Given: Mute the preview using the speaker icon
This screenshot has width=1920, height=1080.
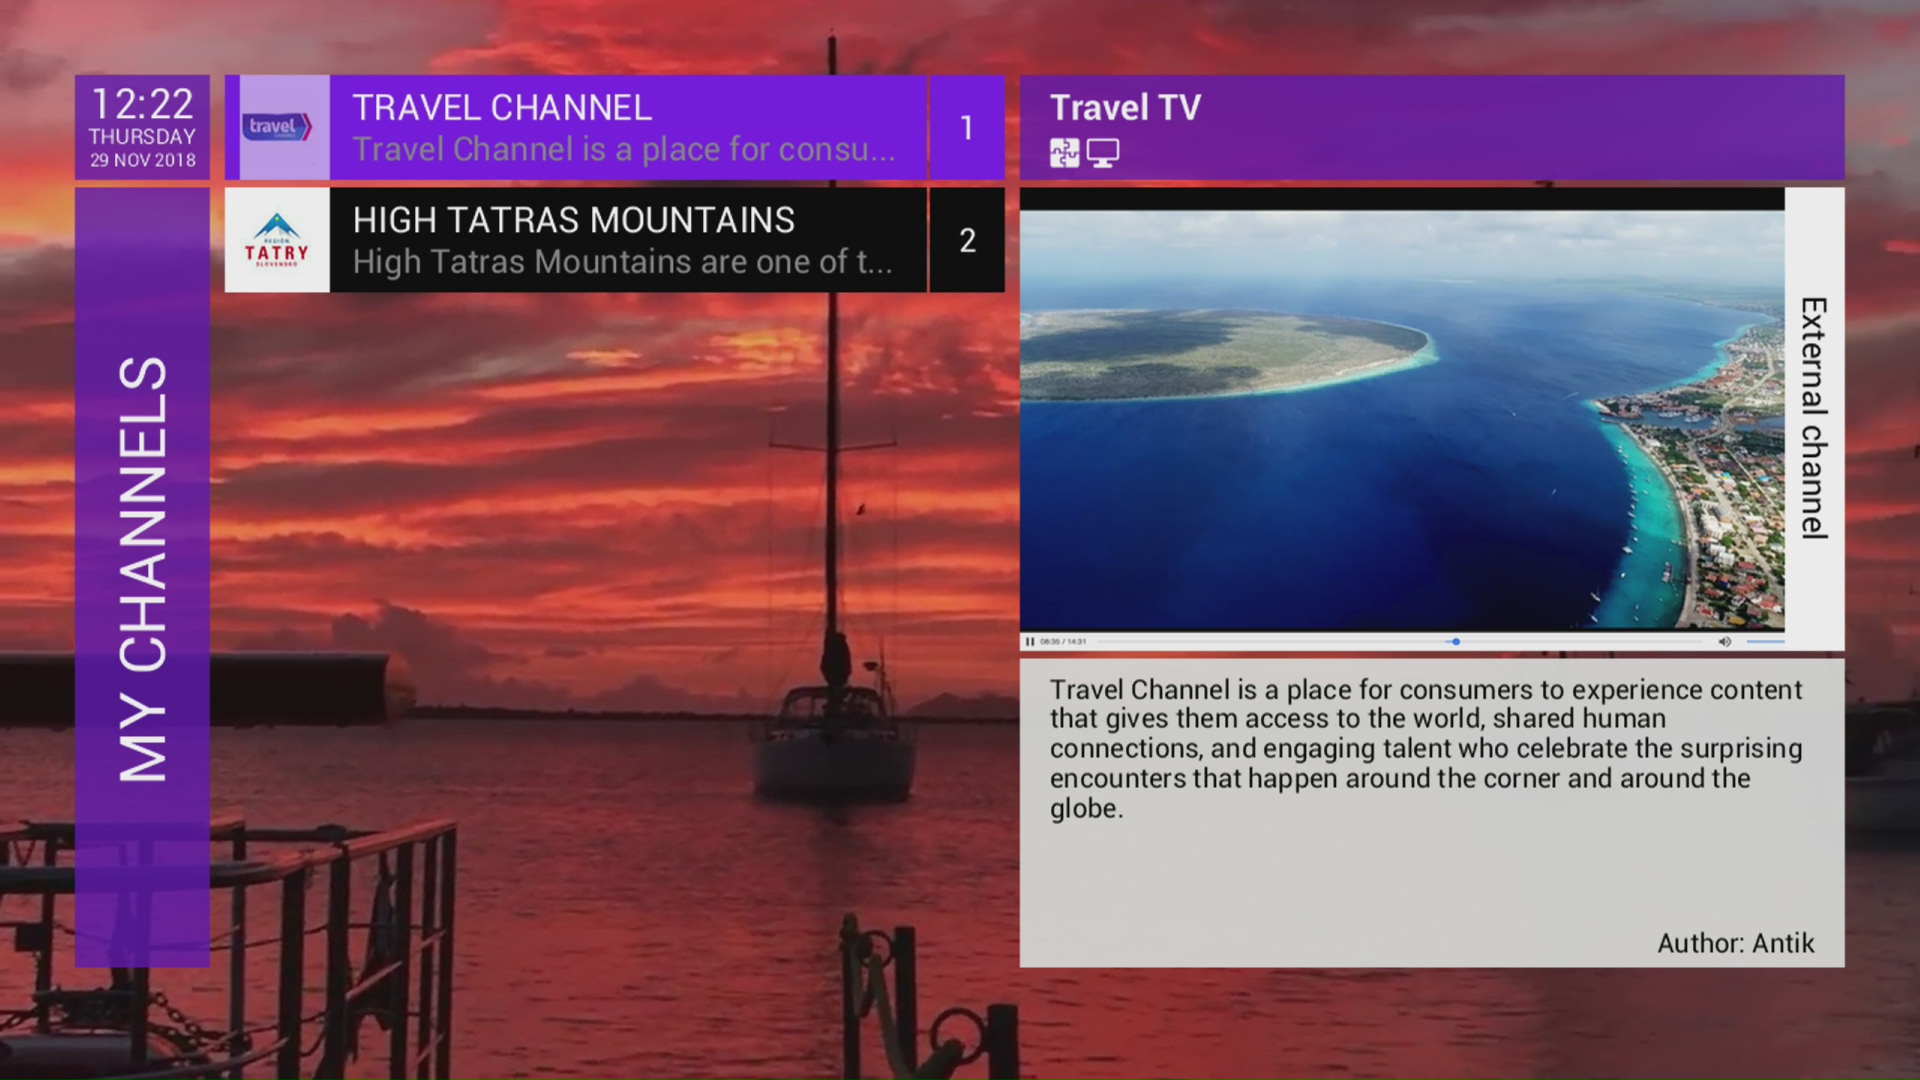Looking at the screenshot, I should (x=1724, y=641).
